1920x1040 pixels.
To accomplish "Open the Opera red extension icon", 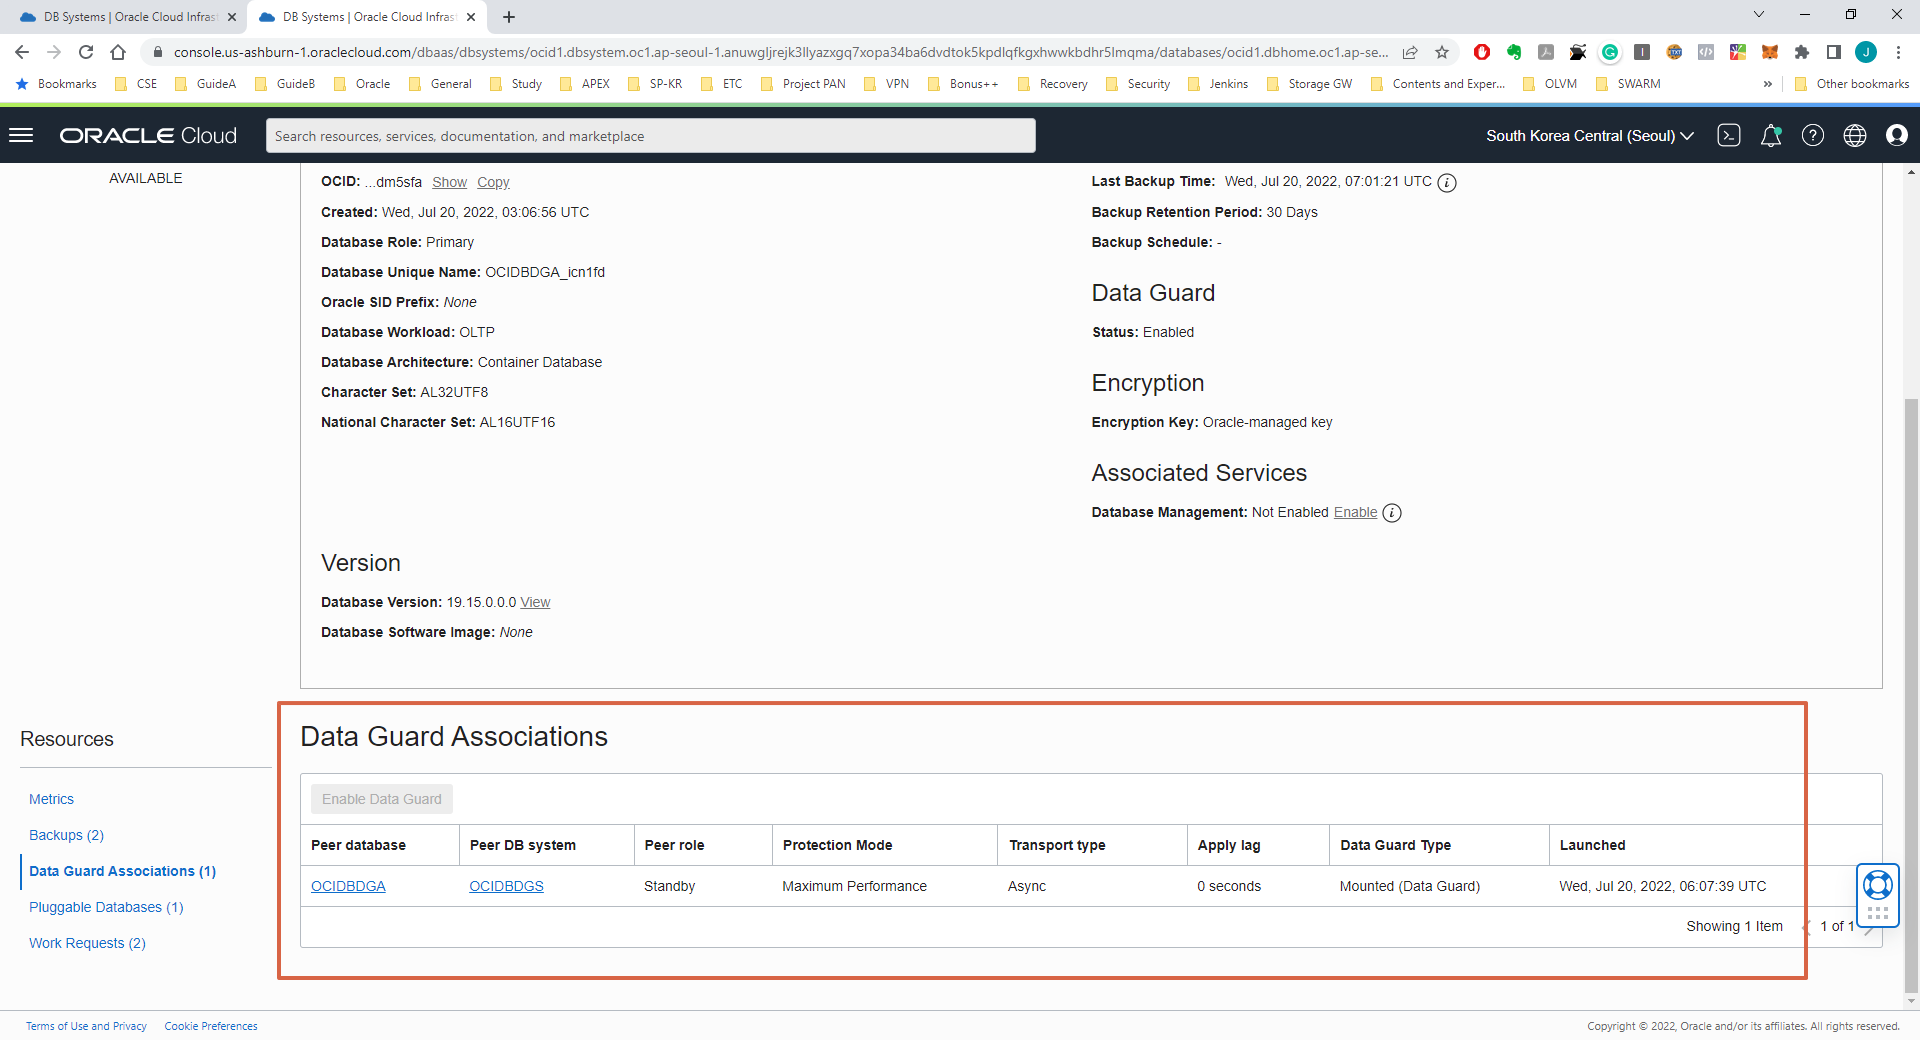I will pyautogui.click(x=1482, y=52).
